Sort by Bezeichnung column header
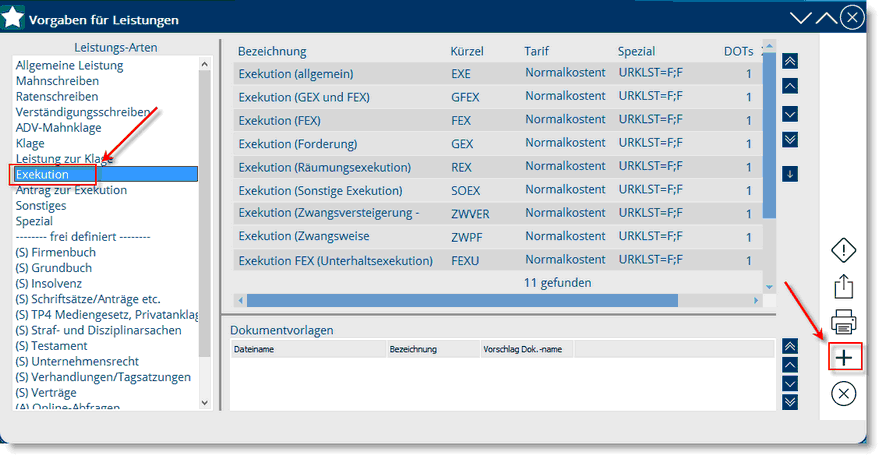 (x=272, y=52)
